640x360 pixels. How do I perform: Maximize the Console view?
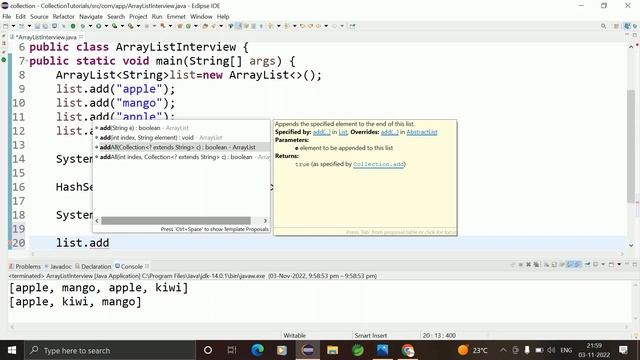pos(635,264)
